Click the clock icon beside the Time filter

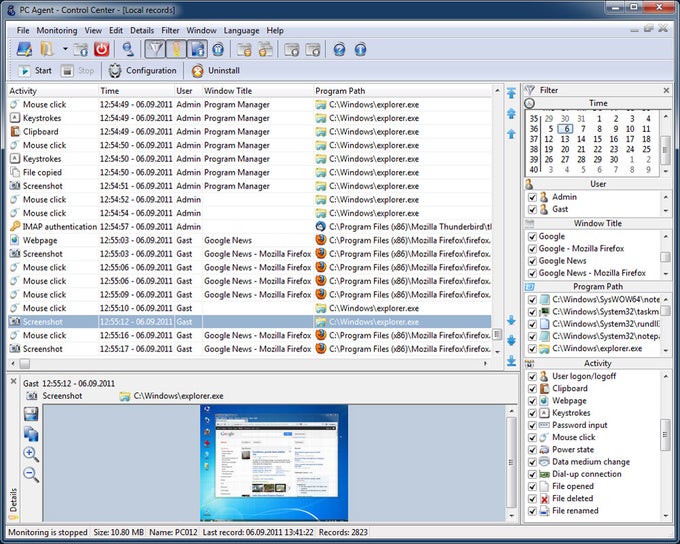pyautogui.click(x=530, y=104)
